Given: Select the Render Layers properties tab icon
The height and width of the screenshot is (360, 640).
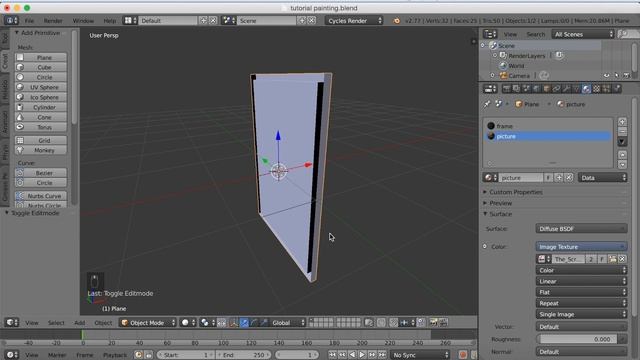Looking at the screenshot, I should click(x=516, y=89).
